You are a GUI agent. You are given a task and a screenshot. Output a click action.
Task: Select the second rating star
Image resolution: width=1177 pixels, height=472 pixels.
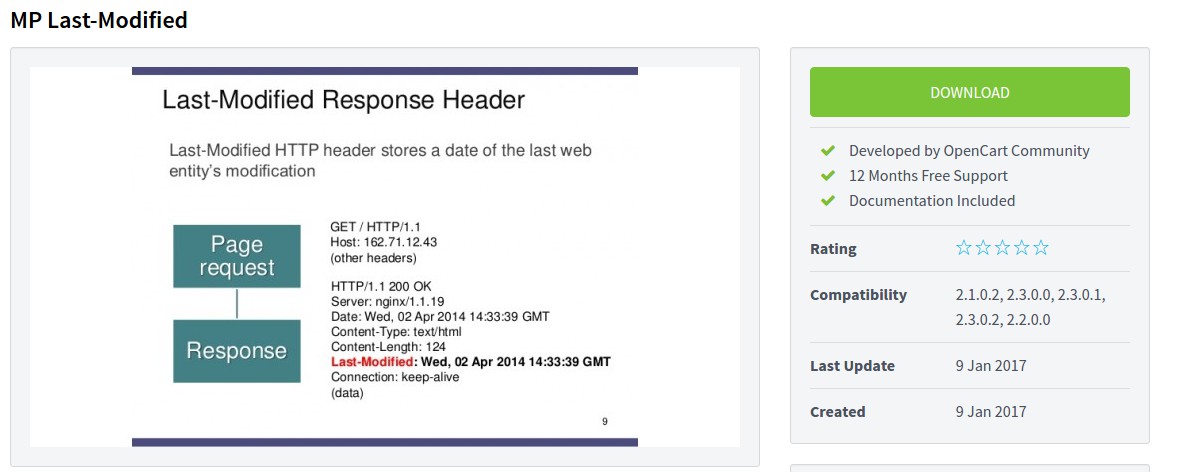pos(983,248)
